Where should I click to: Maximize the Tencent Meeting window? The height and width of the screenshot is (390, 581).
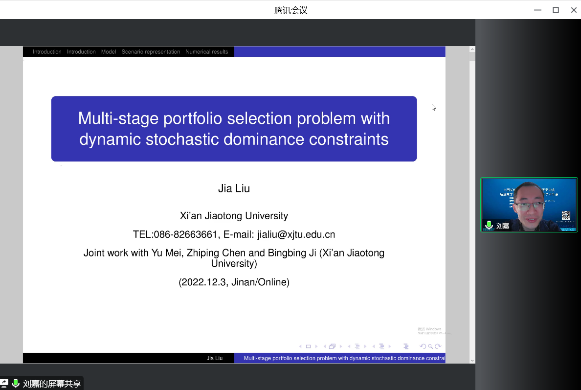click(x=556, y=10)
